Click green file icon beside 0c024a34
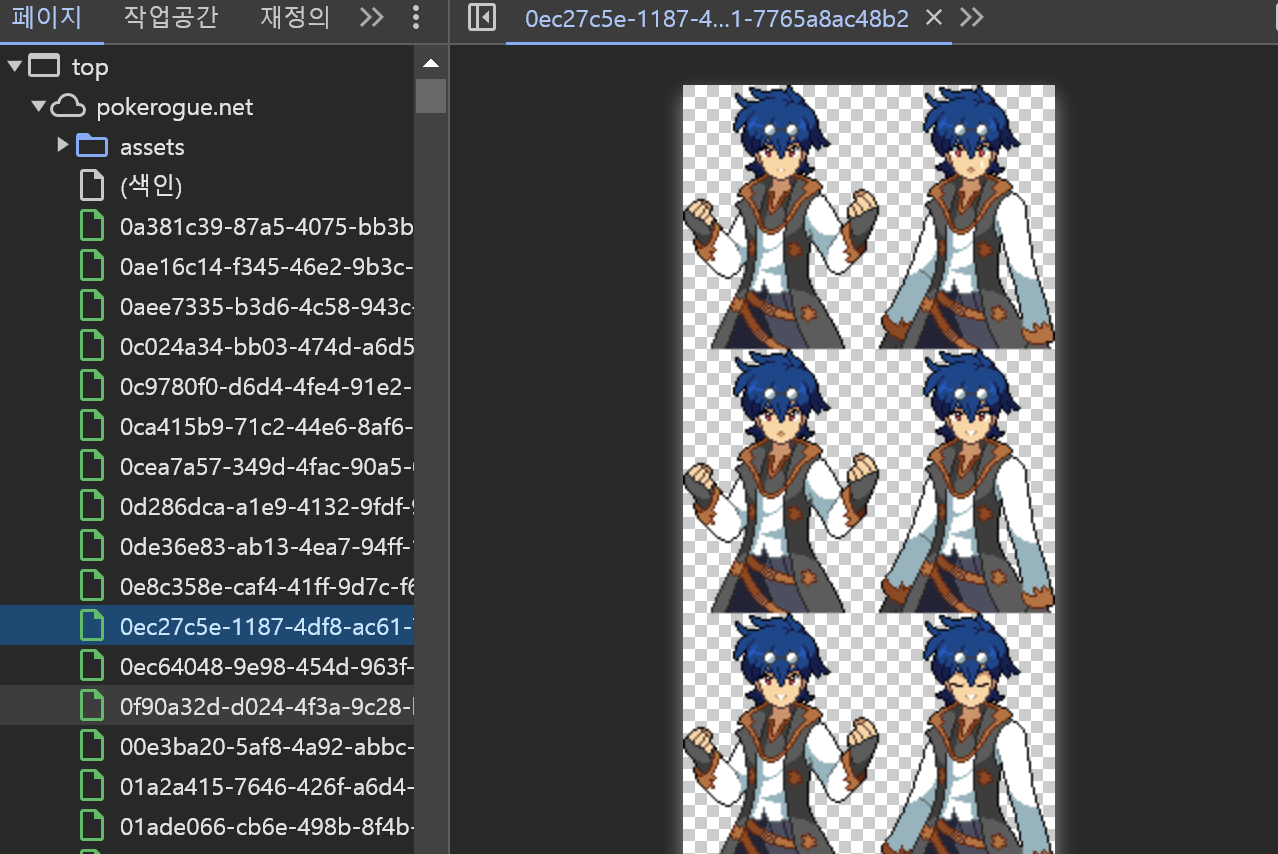Screen dimensions: 1278x854 pyautogui.click(x=92, y=346)
